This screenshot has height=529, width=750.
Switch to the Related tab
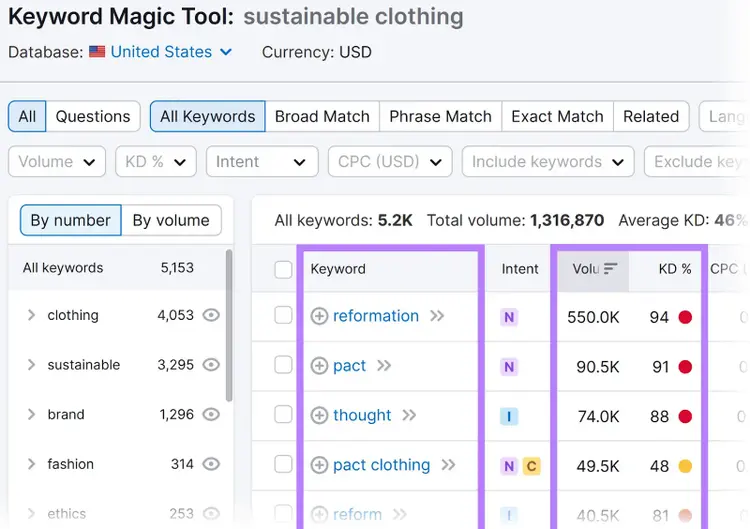[651, 116]
